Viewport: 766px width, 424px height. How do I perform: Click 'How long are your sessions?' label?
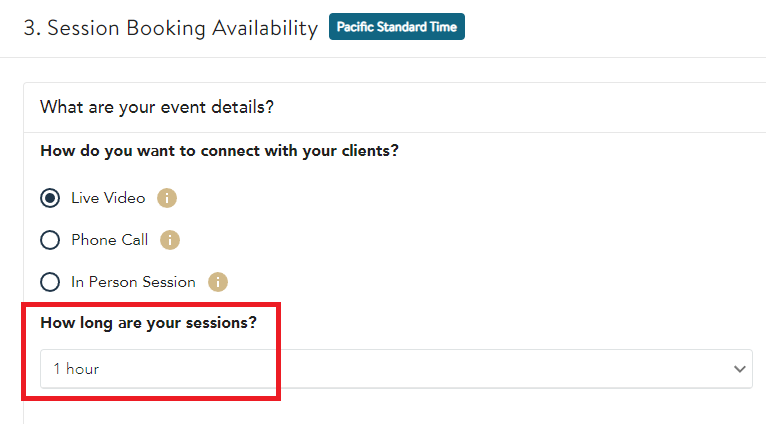coord(149,322)
